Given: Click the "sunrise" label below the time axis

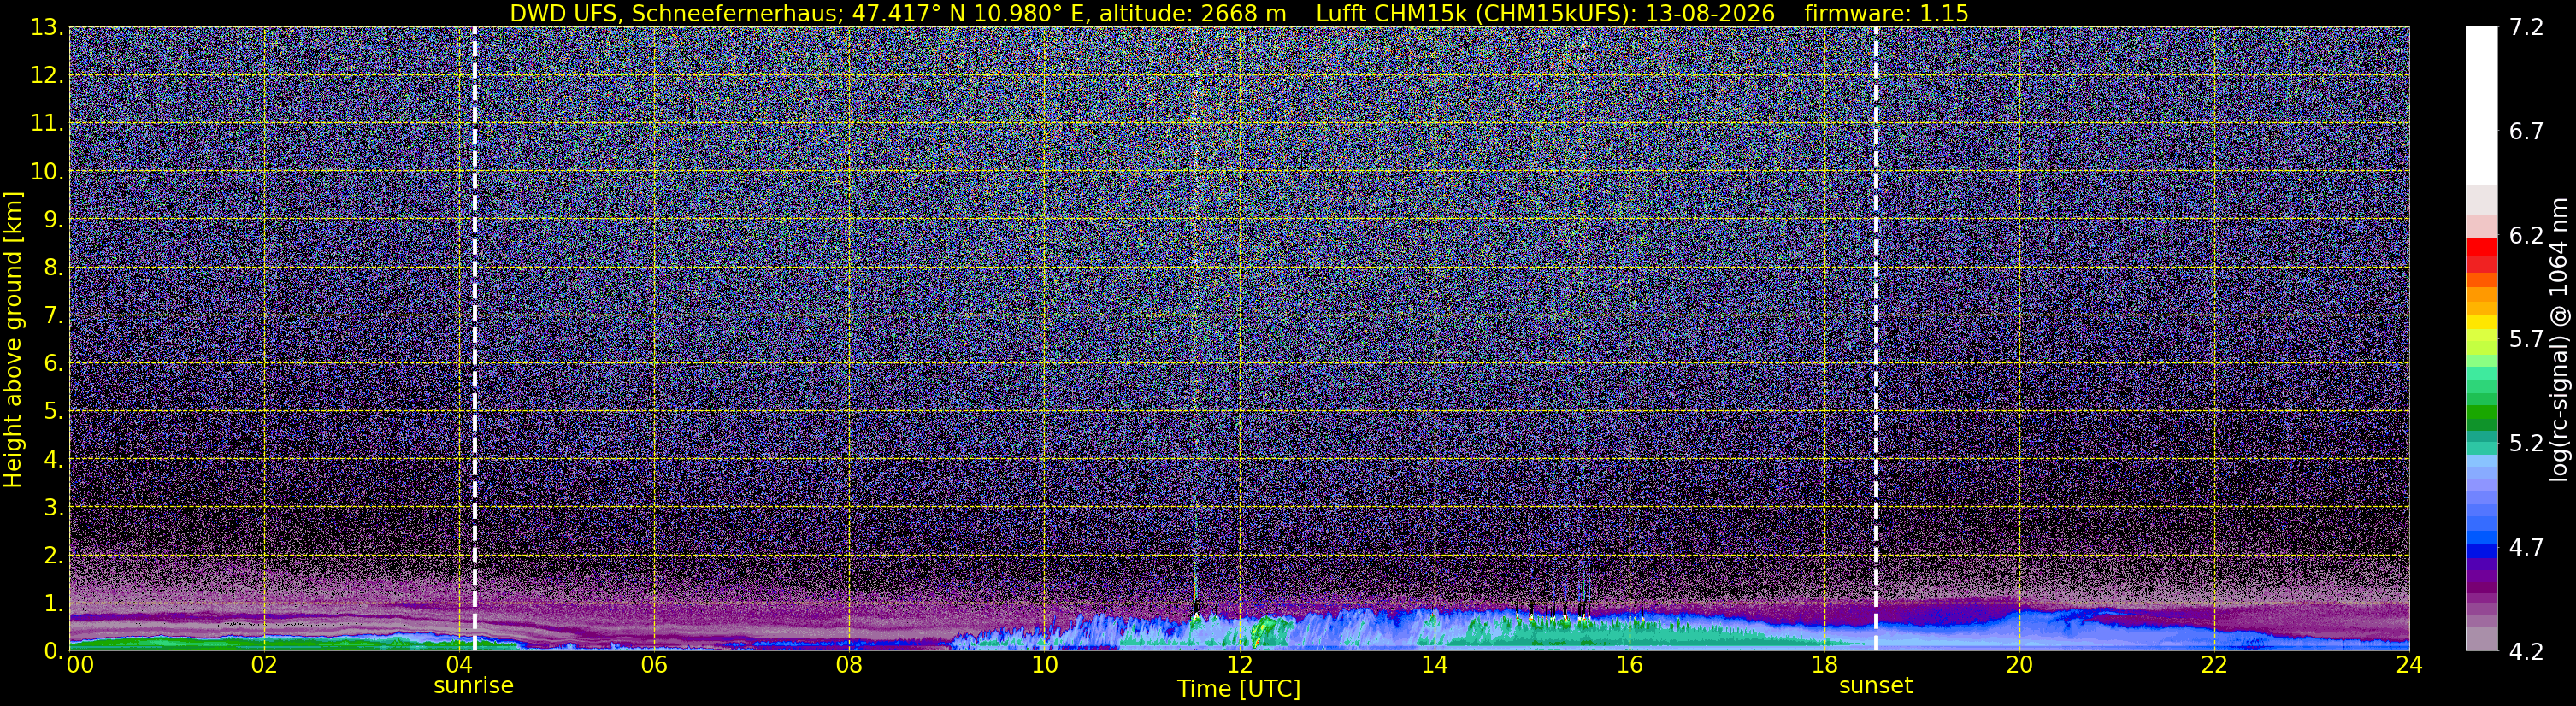Looking at the screenshot, I should 473,686.
